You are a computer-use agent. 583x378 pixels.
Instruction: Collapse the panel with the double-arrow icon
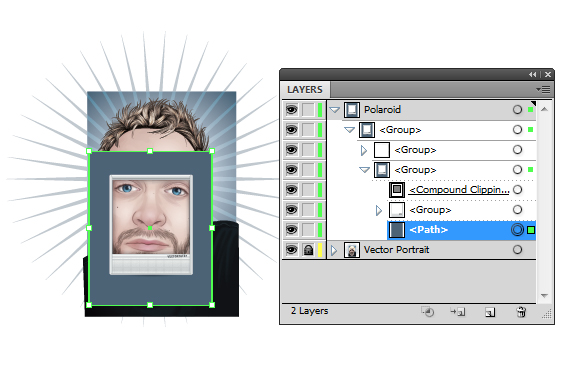[533, 75]
